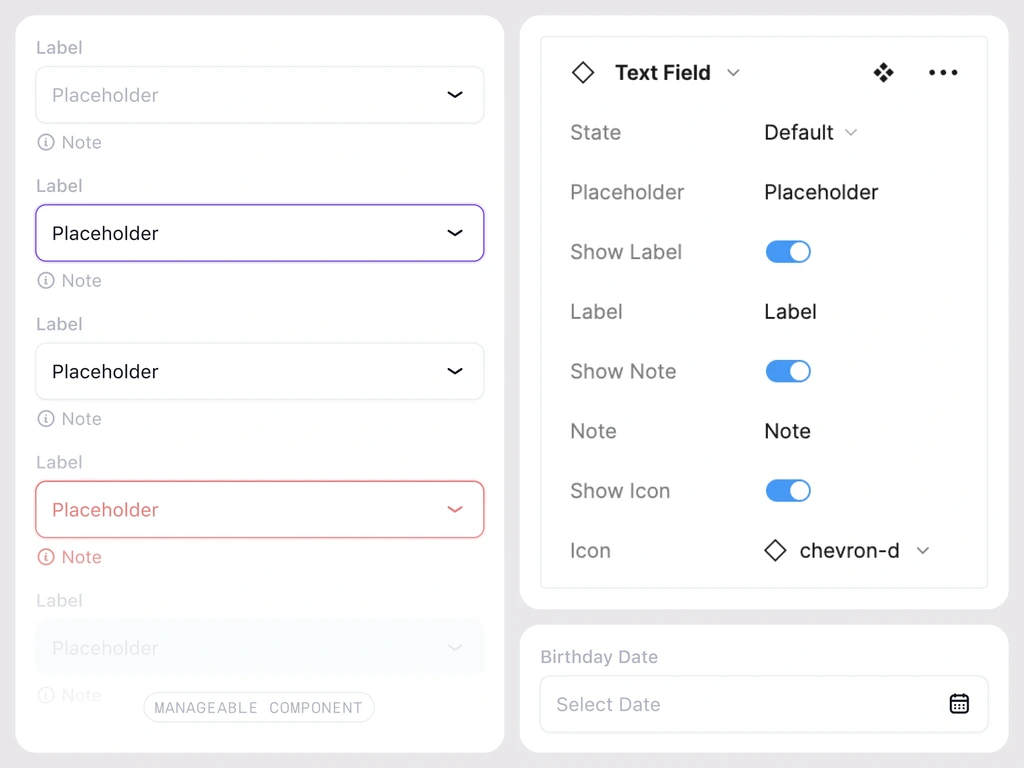Click the Label property value text
Viewport: 1024px width, 768px height.
pos(790,312)
